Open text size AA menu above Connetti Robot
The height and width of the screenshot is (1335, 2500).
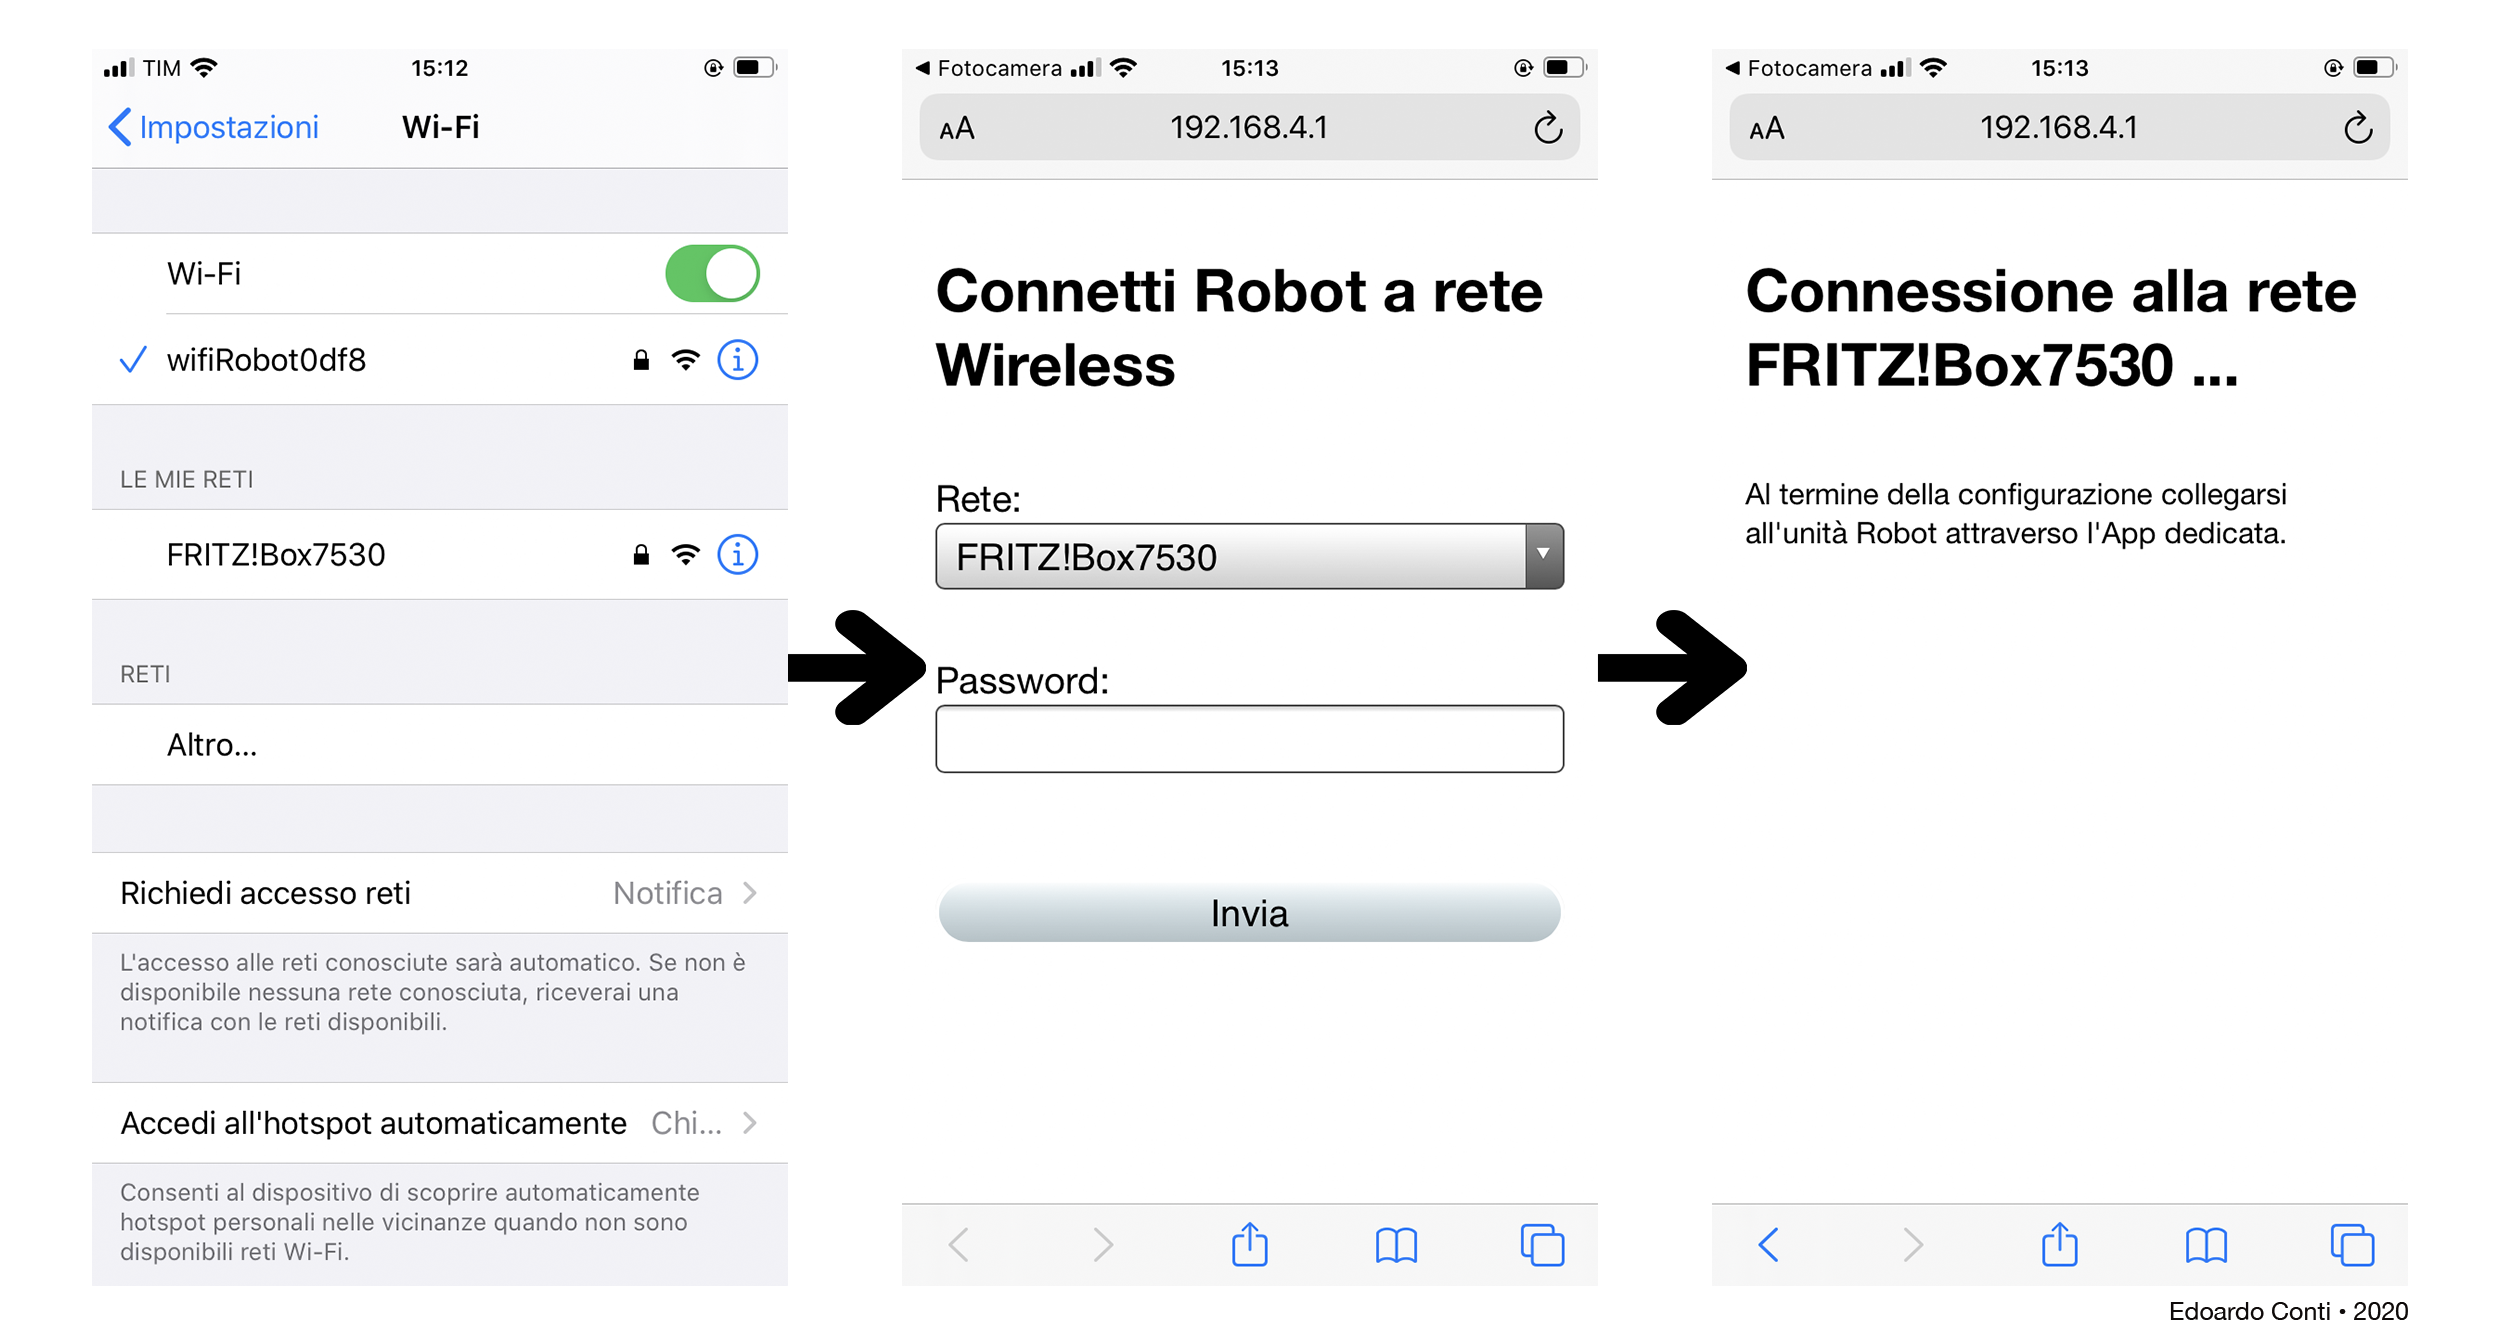[957, 129]
